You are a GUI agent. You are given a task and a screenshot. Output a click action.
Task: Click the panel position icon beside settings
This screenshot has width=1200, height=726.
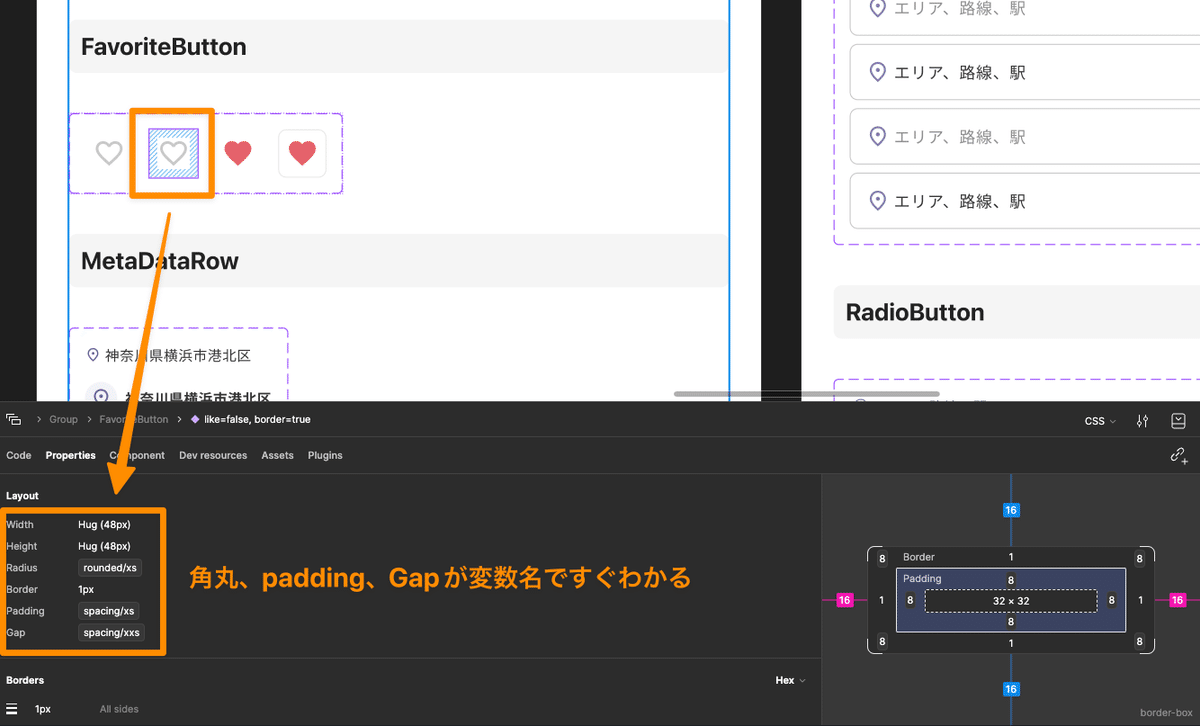(x=1178, y=421)
